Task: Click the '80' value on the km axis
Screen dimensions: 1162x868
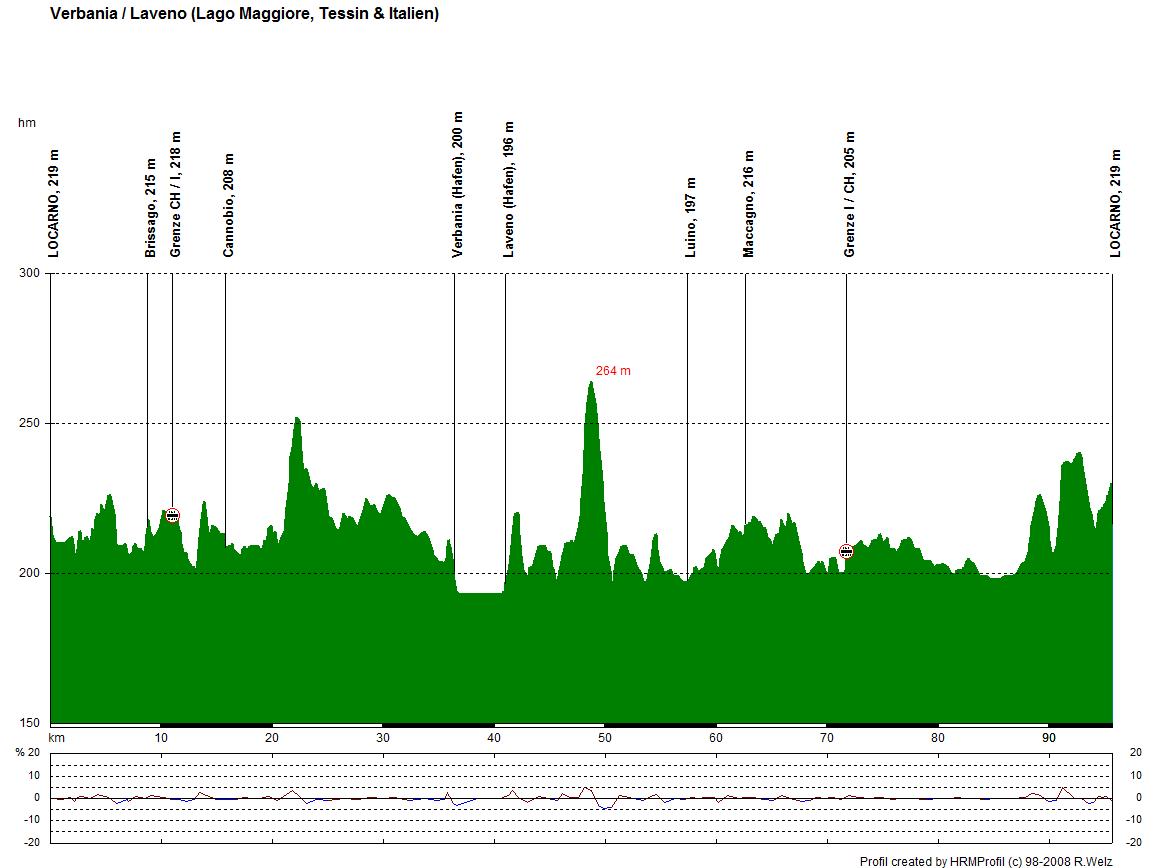Action: (x=937, y=738)
